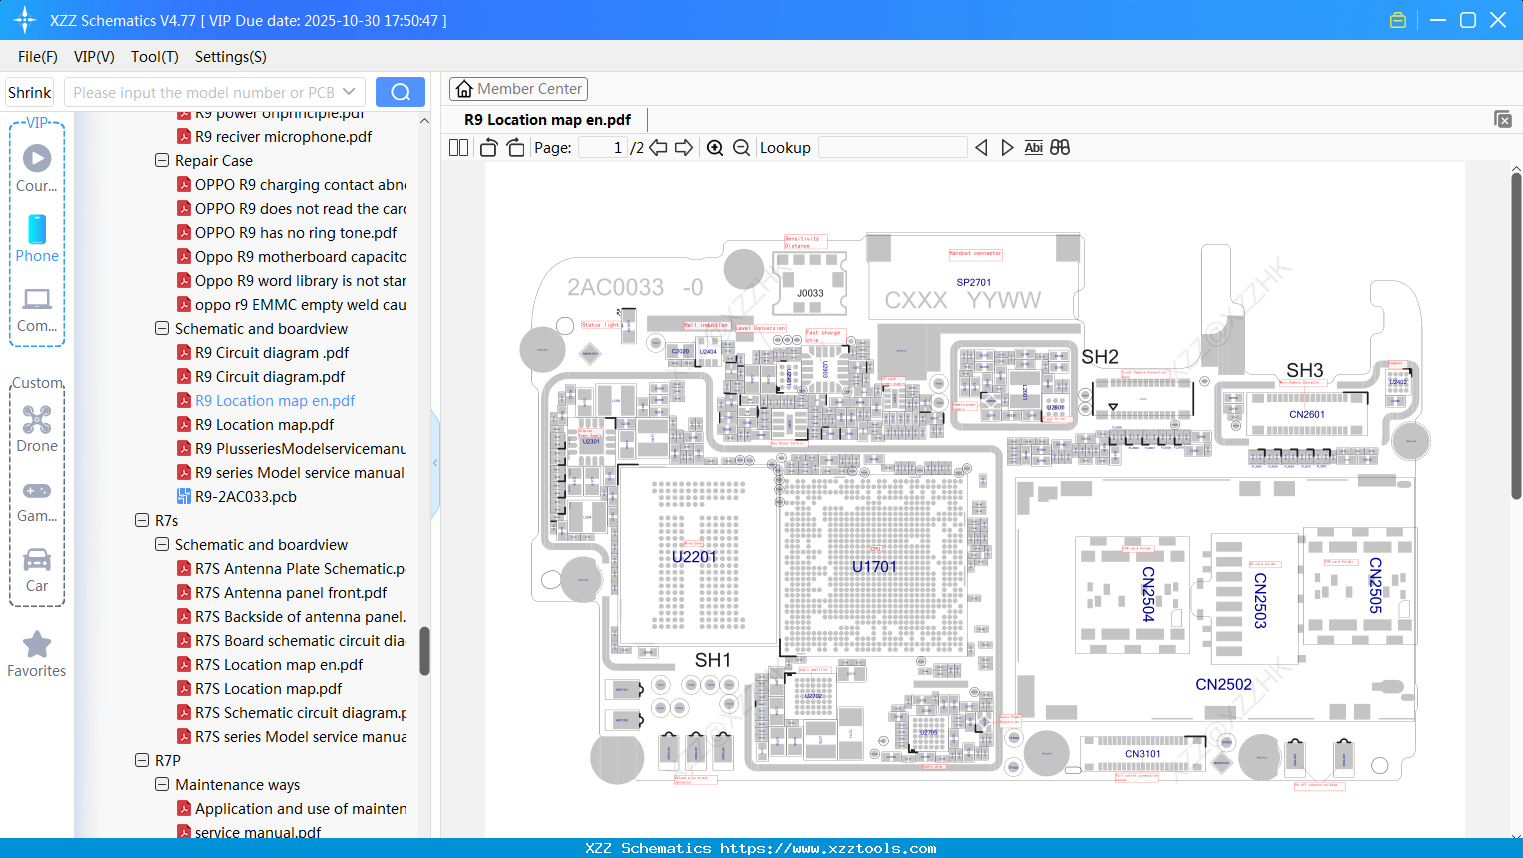Zoom out of the location map
This screenshot has width=1523, height=858.
coord(741,147)
